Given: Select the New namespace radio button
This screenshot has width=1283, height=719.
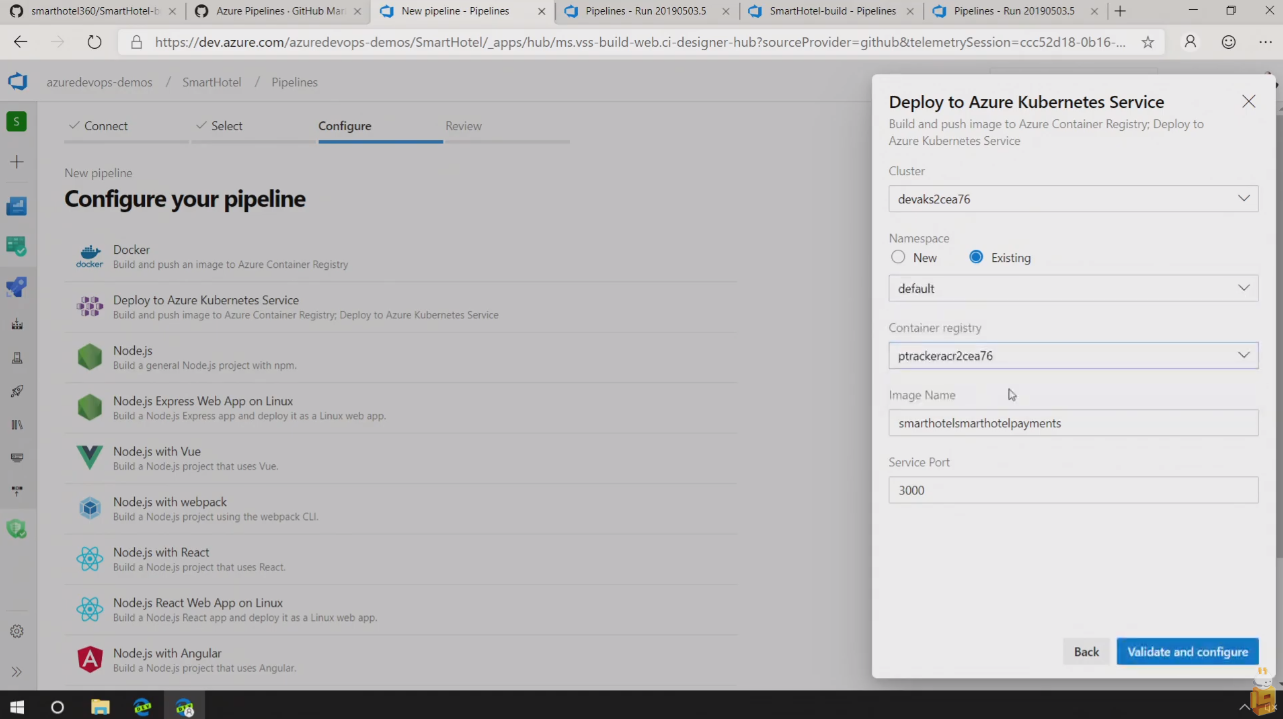Looking at the screenshot, I should pyautogui.click(x=898, y=257).
